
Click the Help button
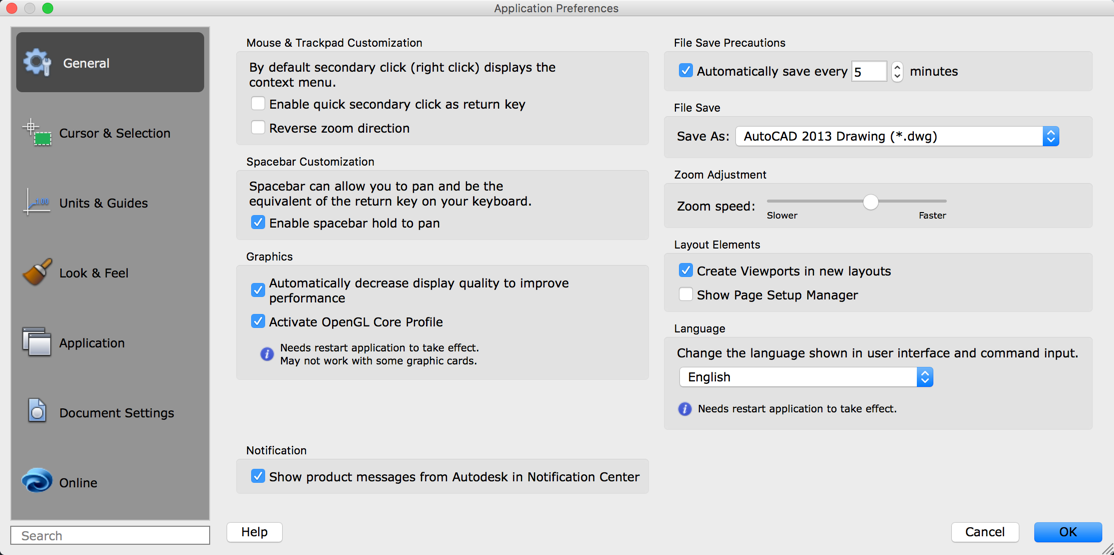(254, 532)
